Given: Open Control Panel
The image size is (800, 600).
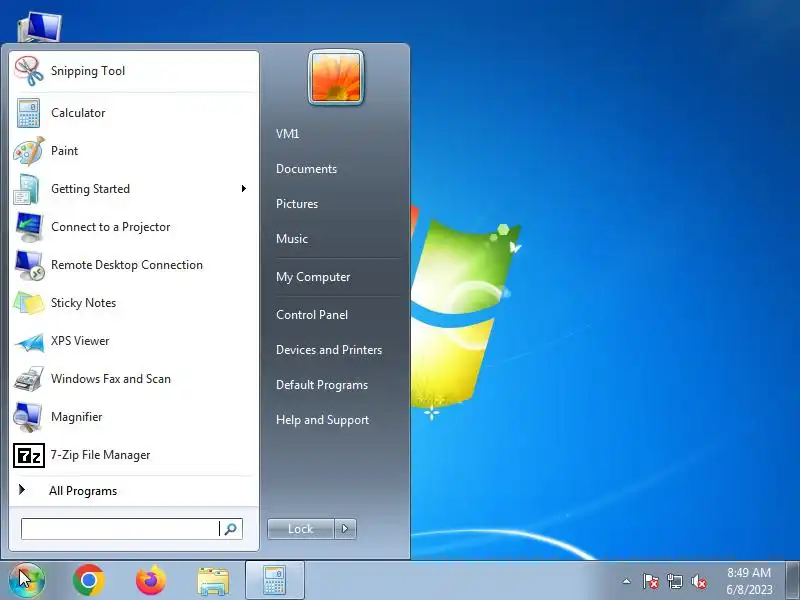Looking at the screenshot, I should click(x=312, y=315).
